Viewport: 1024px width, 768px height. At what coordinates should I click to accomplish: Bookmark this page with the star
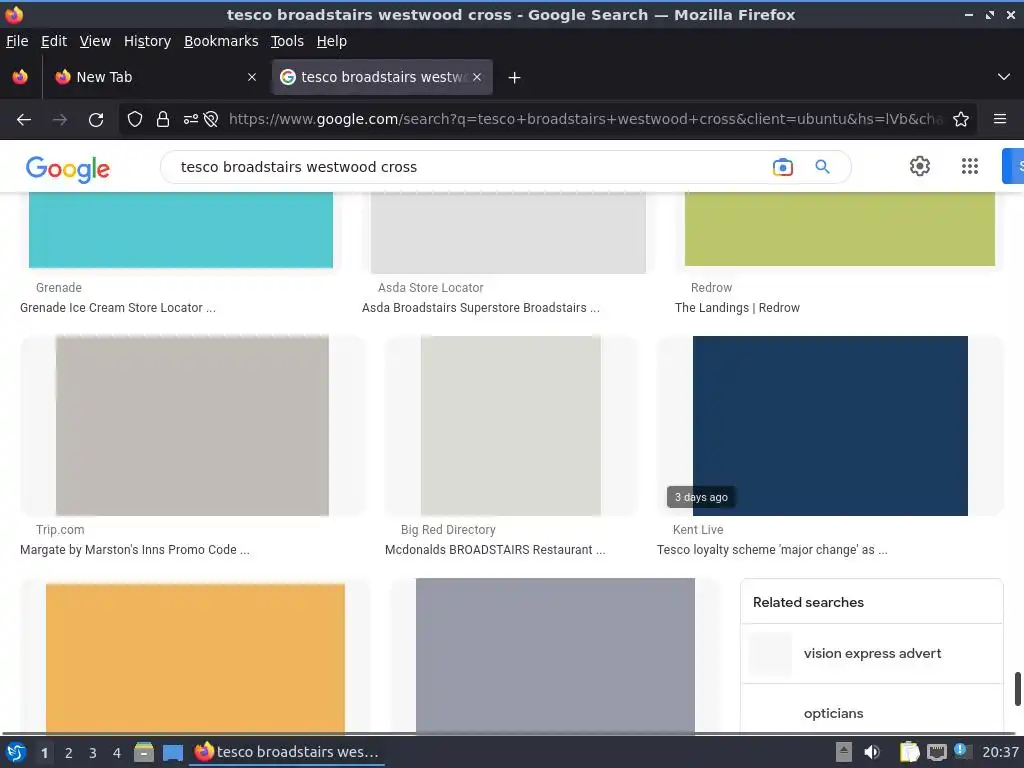(961, 119)
